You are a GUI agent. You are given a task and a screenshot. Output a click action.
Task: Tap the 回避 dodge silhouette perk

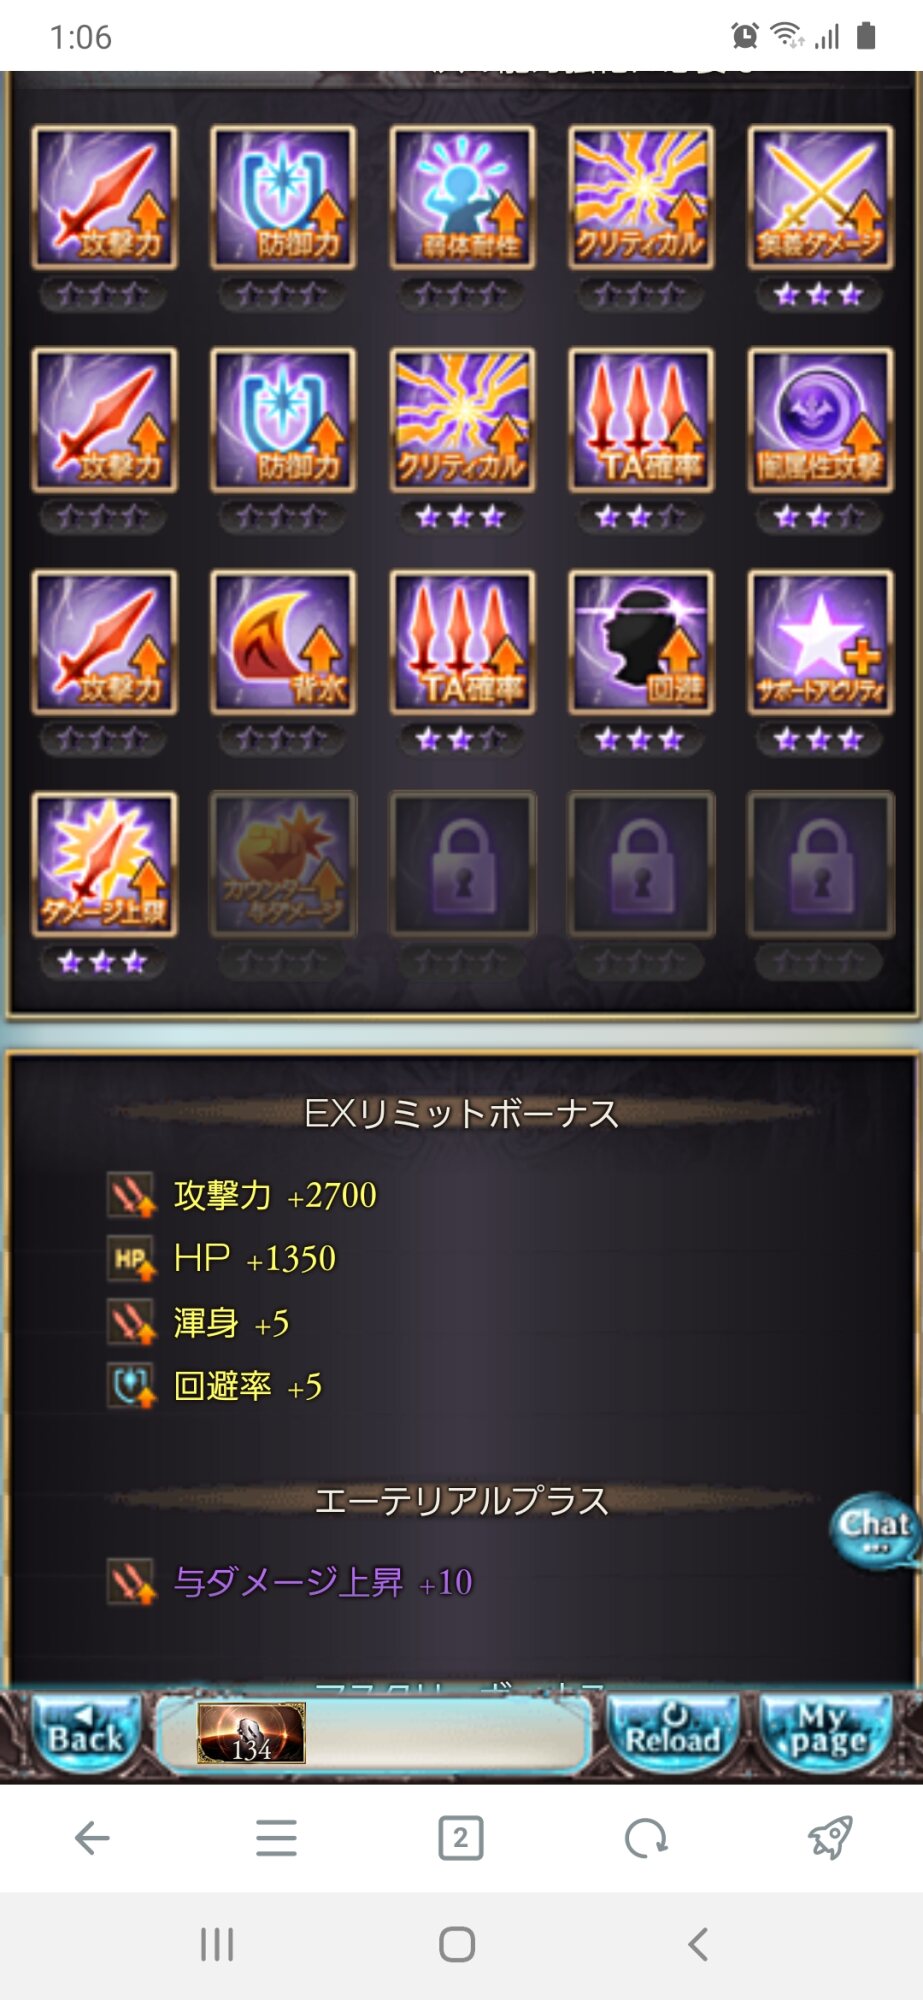641,642
